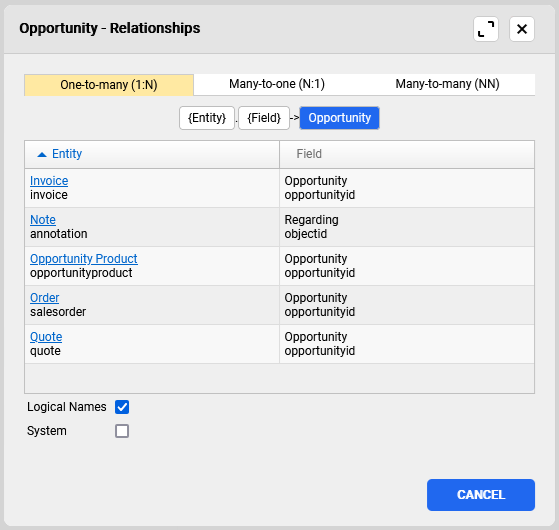Uncheck the Logical Names checkbox

122,407
